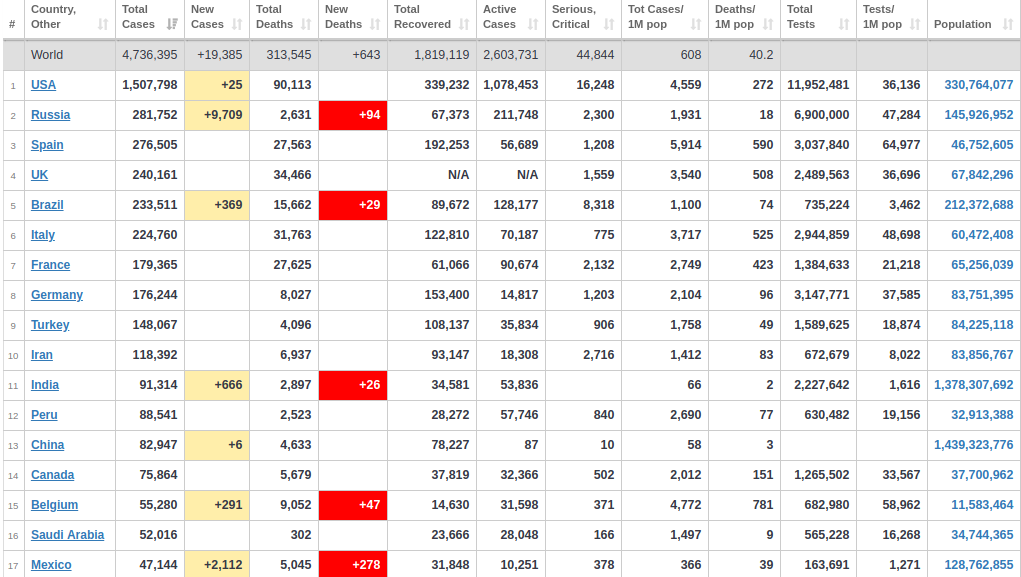This screenshot has height=577, width=1021.
Task: Click Peru population 32,913,388
Action: (x=982, y=414)
